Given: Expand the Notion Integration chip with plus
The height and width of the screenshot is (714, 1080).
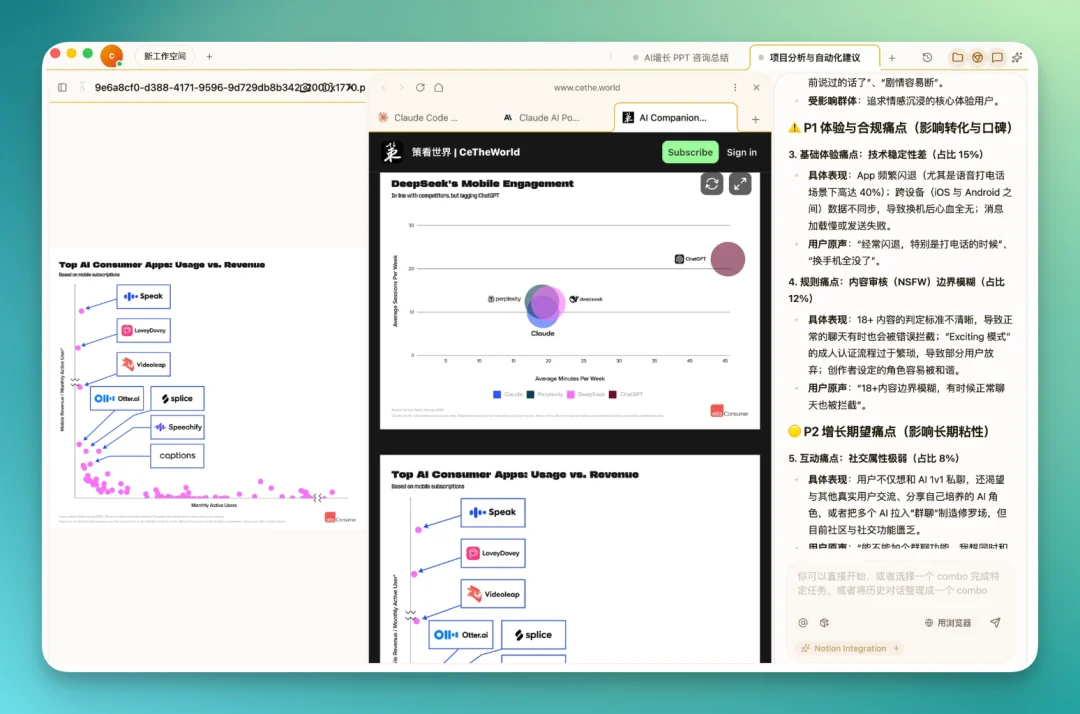Looking at the screenshot, I should [897, 648].
